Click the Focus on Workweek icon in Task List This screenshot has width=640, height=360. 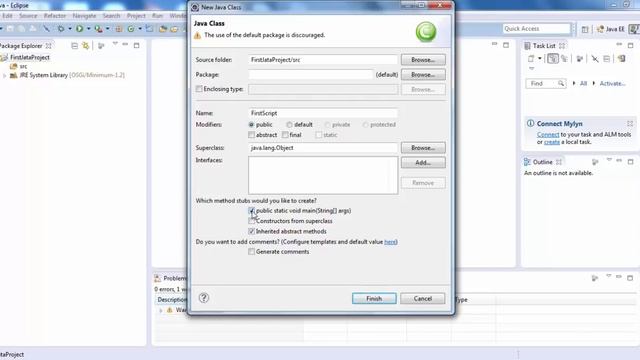(x=580, y=59)
